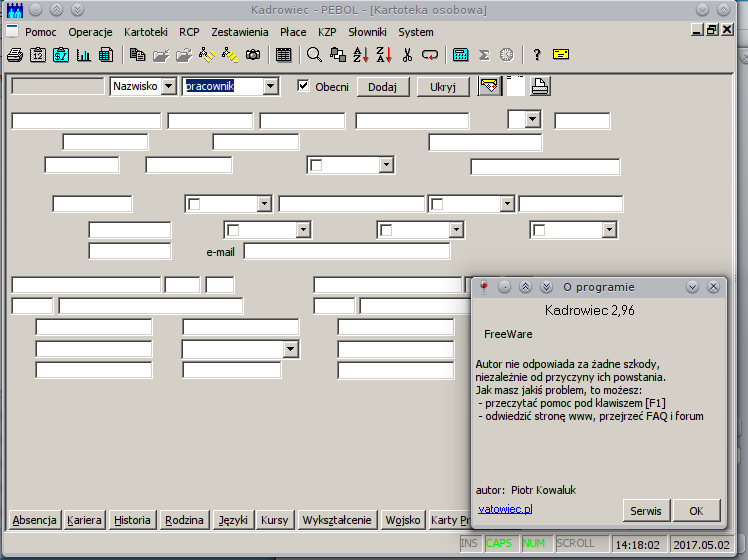Click the printer icon in the toolbar

(14, 54)
